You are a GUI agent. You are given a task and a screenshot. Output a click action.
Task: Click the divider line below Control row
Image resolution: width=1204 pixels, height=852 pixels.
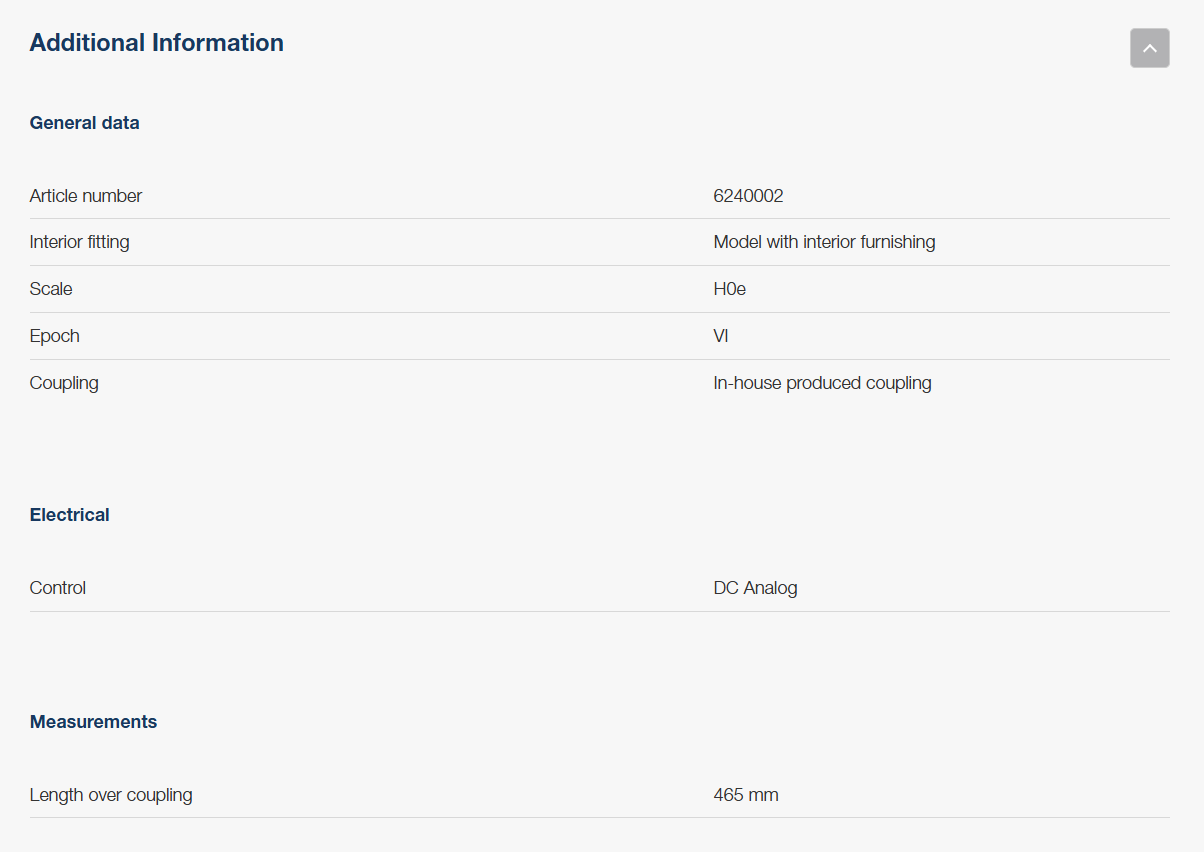[x=600, y=611]
